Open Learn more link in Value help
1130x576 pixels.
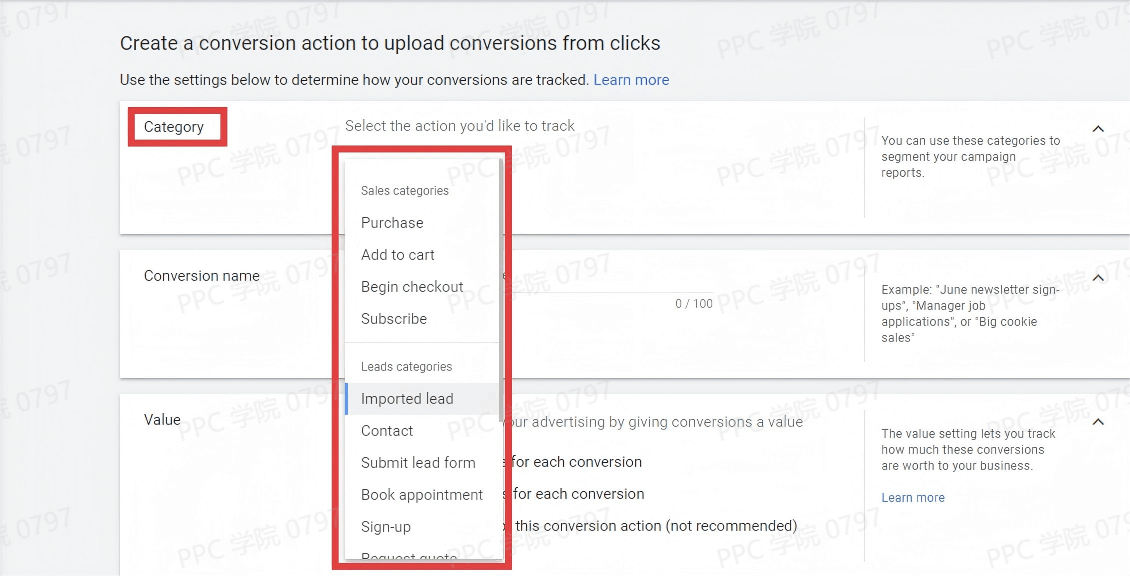(x=912, y=498)
